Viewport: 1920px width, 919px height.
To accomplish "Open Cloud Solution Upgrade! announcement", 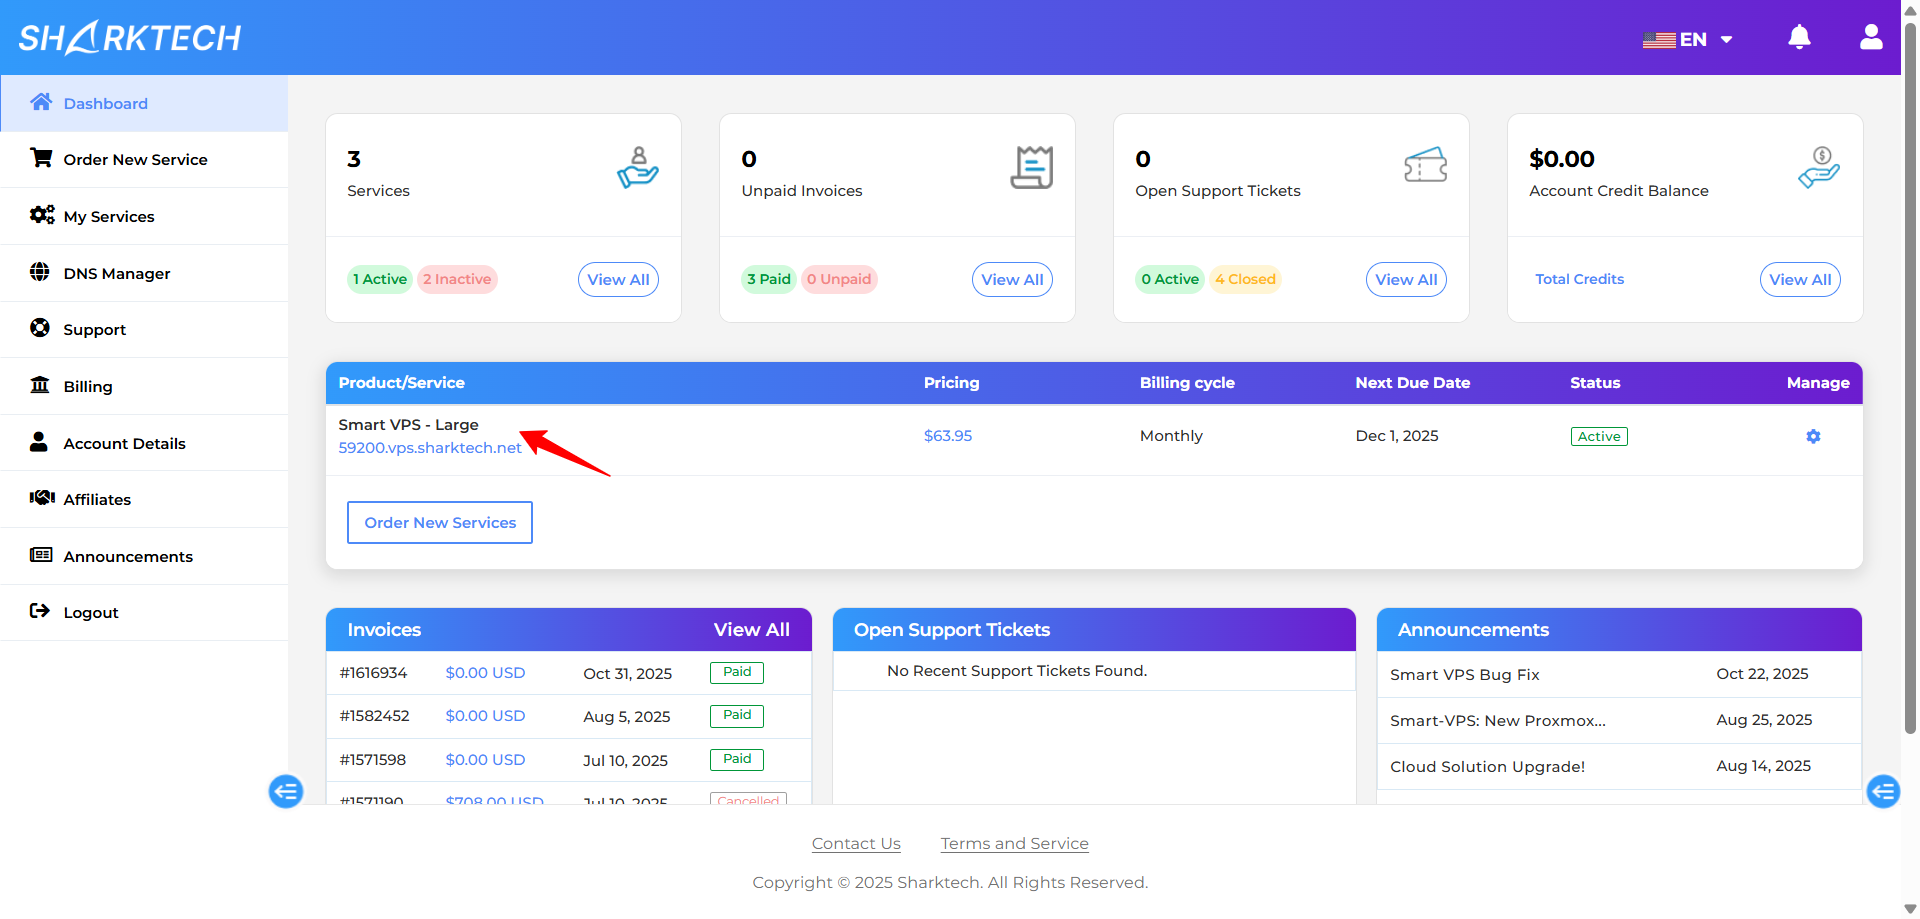I will pos(1487,767).
